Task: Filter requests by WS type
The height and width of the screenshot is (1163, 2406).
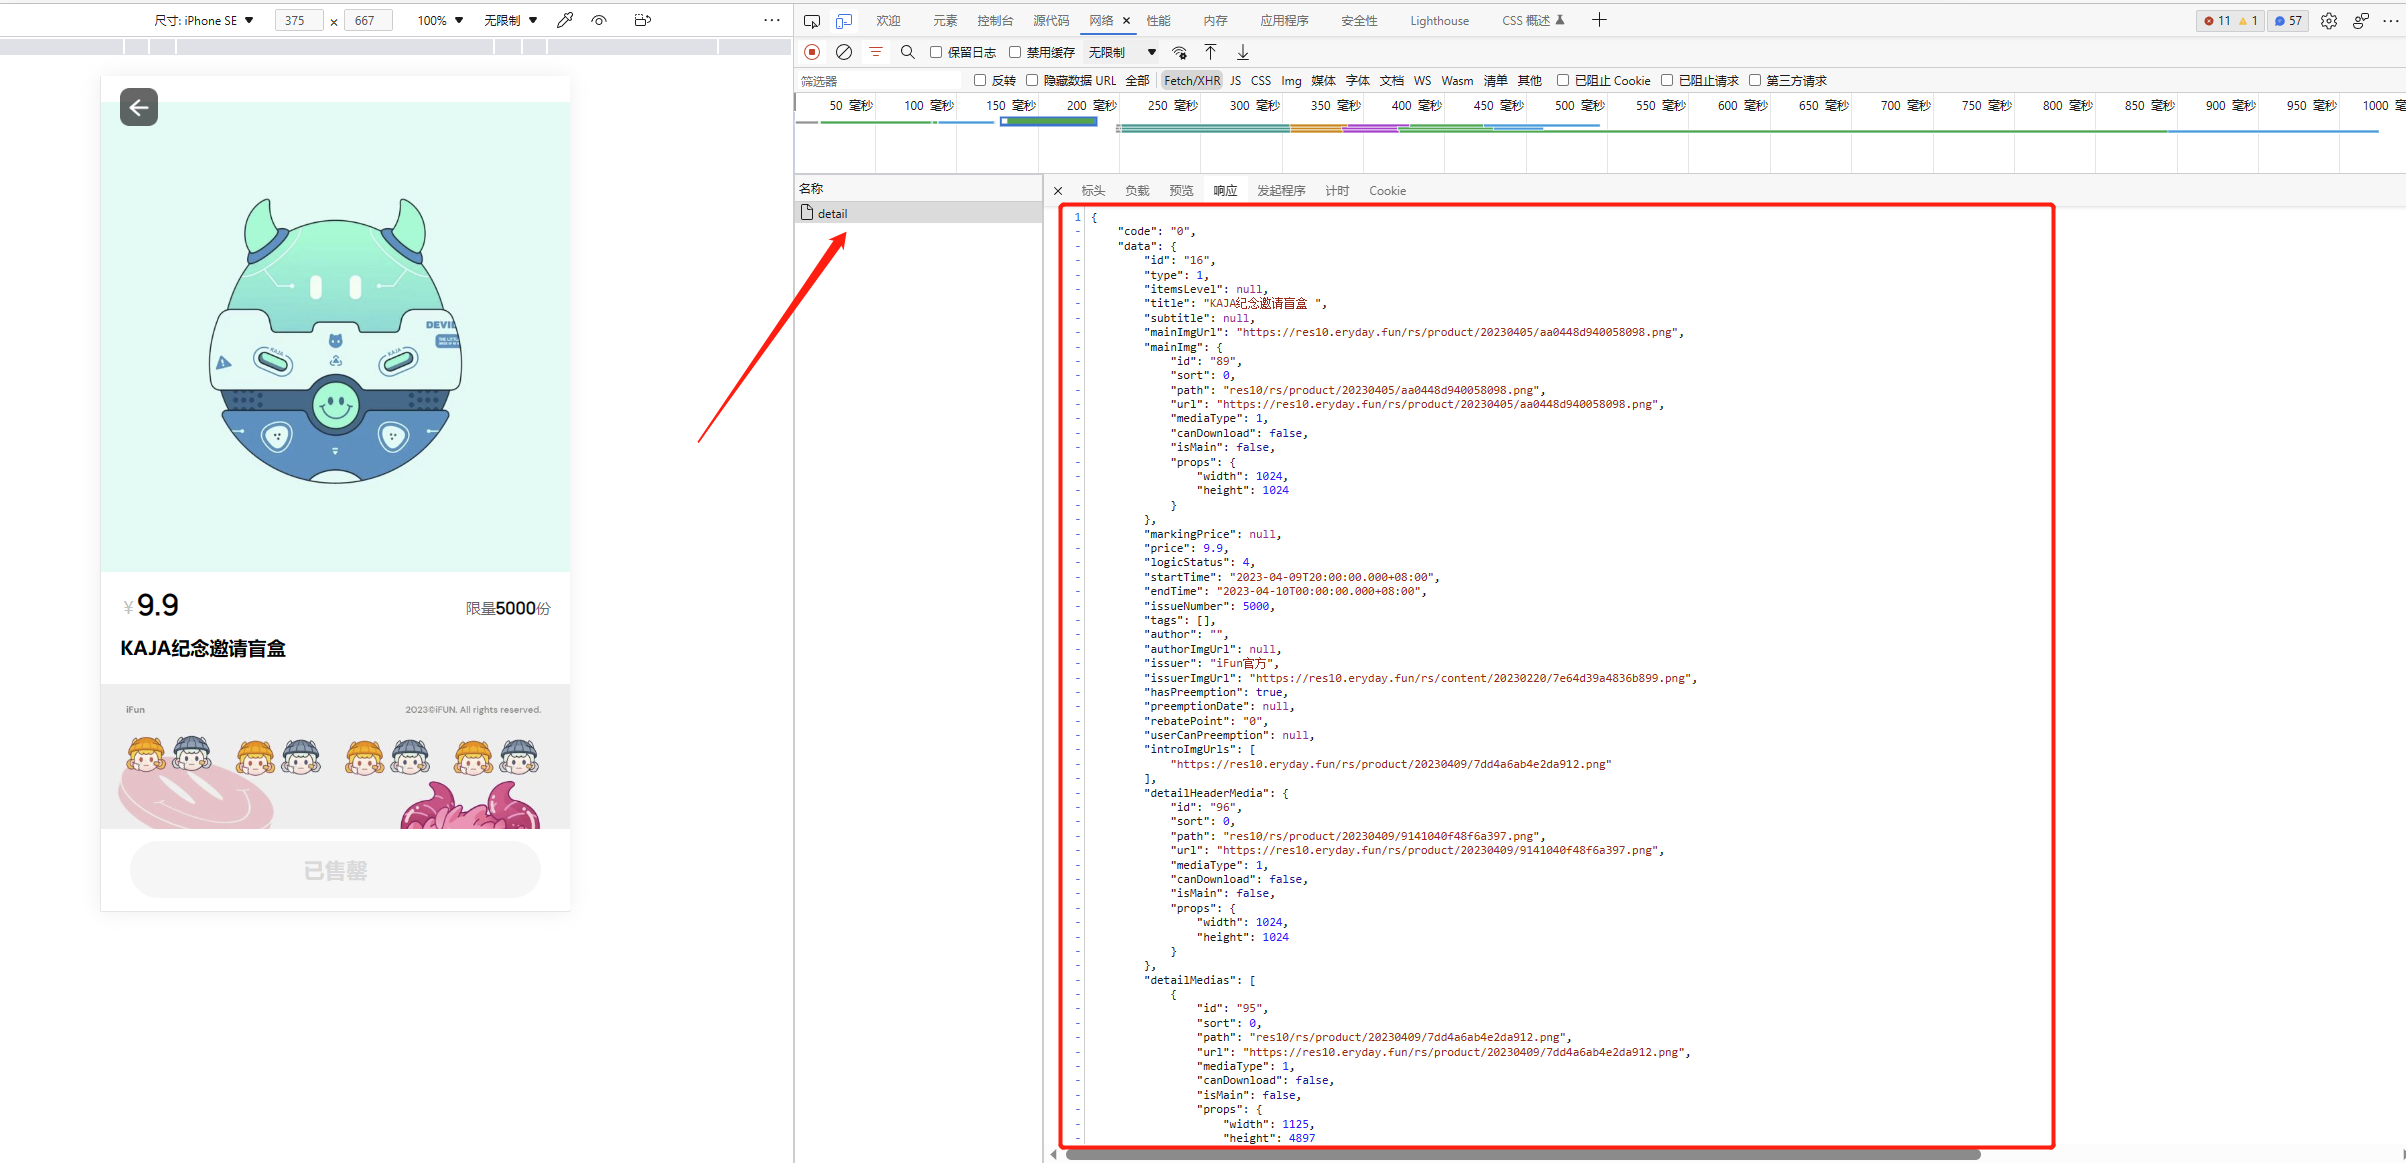Action: (x=1422, y=81)
